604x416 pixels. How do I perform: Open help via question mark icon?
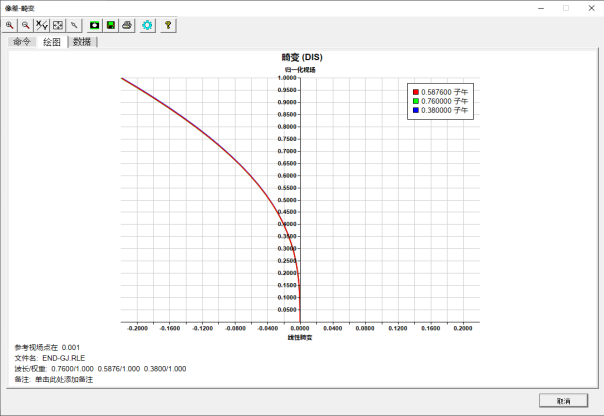(168, 25)
